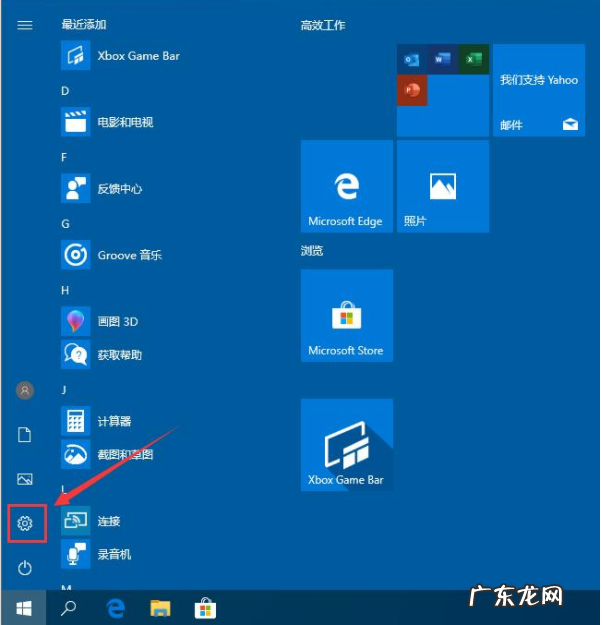Viewport: 602px width, 625px height.
Task: Open PowerPoint from the Office tile
Action: [x=412, y=90]
